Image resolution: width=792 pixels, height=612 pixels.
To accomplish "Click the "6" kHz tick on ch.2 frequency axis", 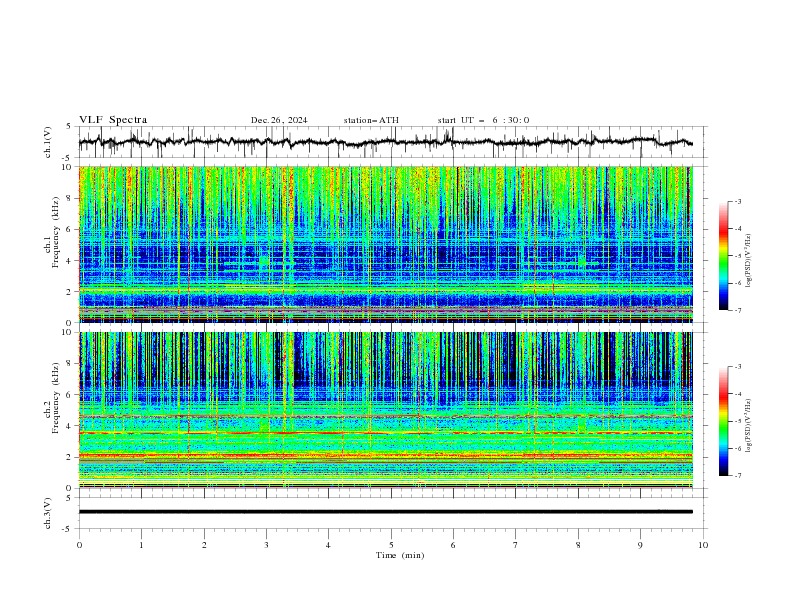I will 70,395.
